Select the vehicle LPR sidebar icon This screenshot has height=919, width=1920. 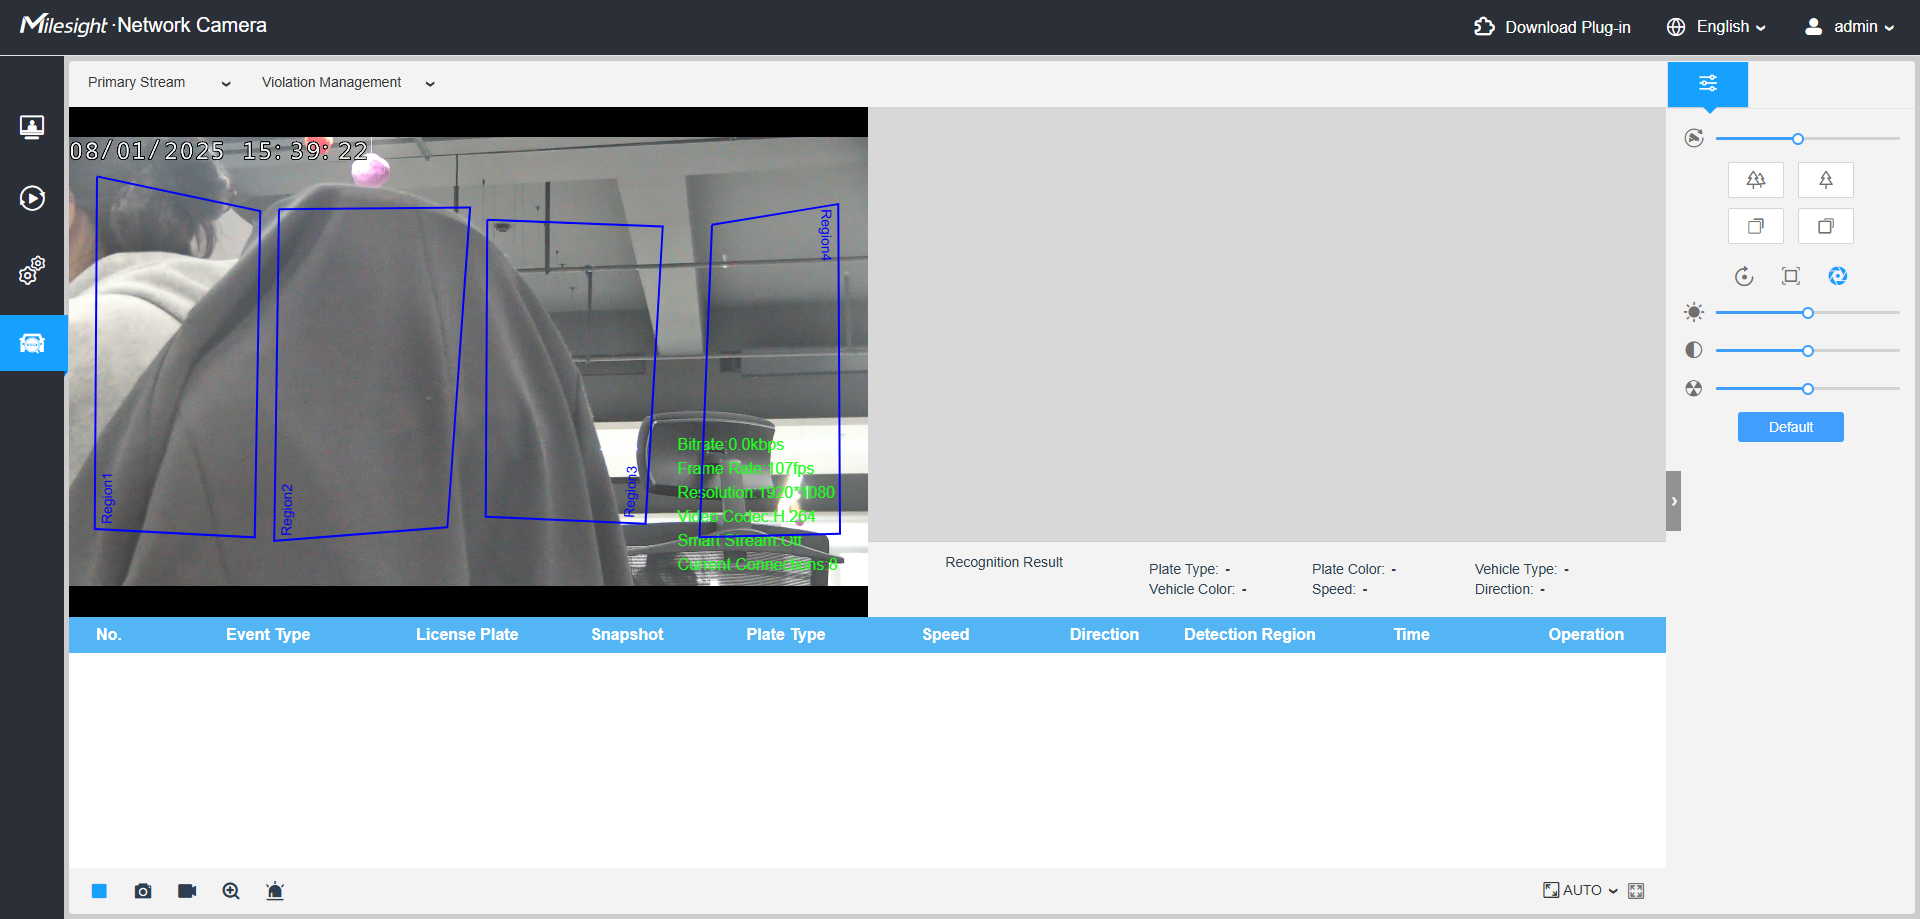(x=32, y=344)
